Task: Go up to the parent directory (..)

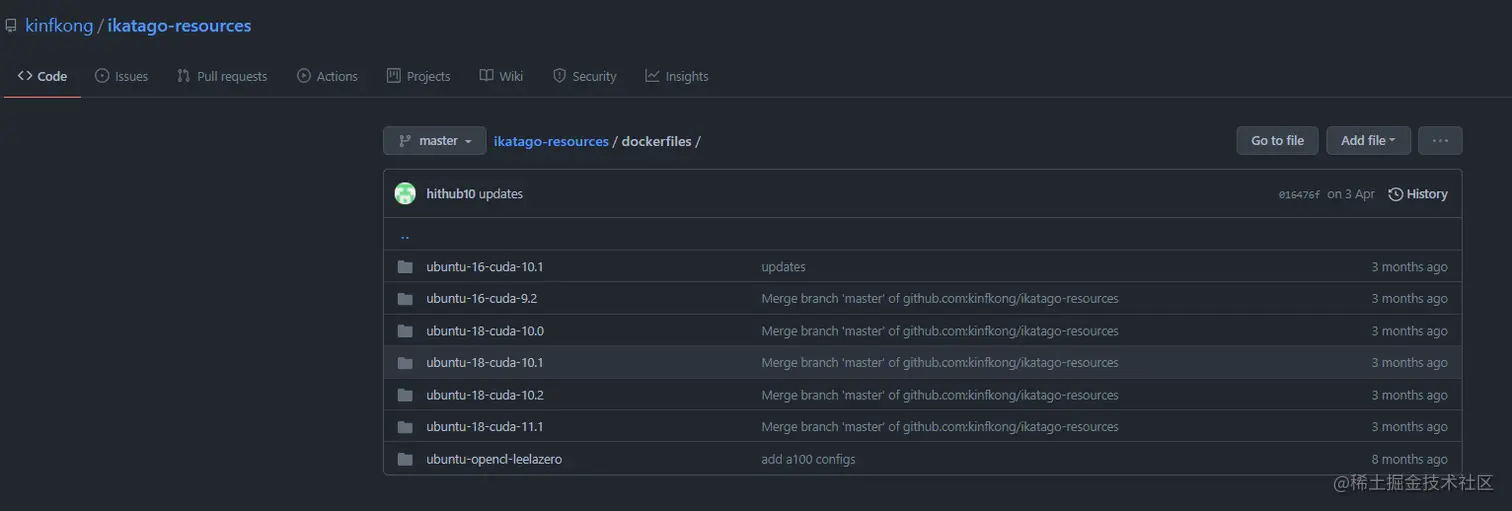Action: (x=405, y=236)
